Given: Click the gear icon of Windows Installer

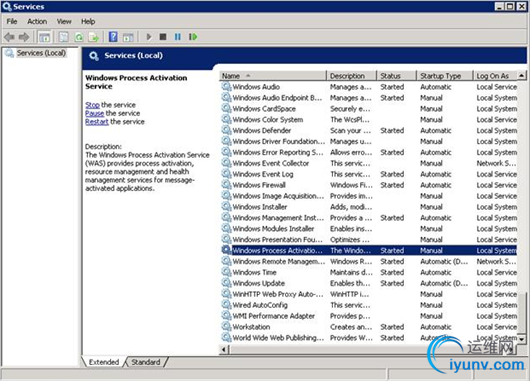Looking at the screenshot, I should click(x=226, y=207).
